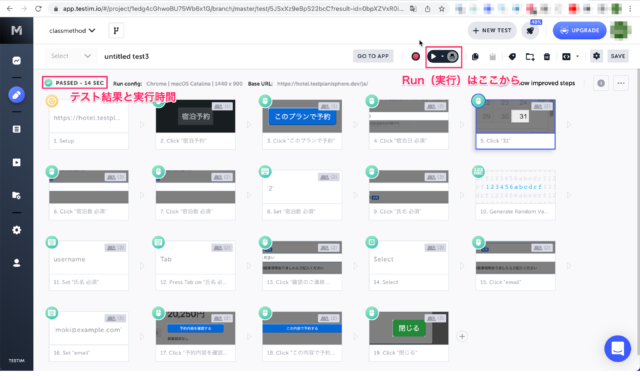Select step 10 Generate Random Value thumbnail
The height and width of the screenshot is (380, 640).
[515, 195]
